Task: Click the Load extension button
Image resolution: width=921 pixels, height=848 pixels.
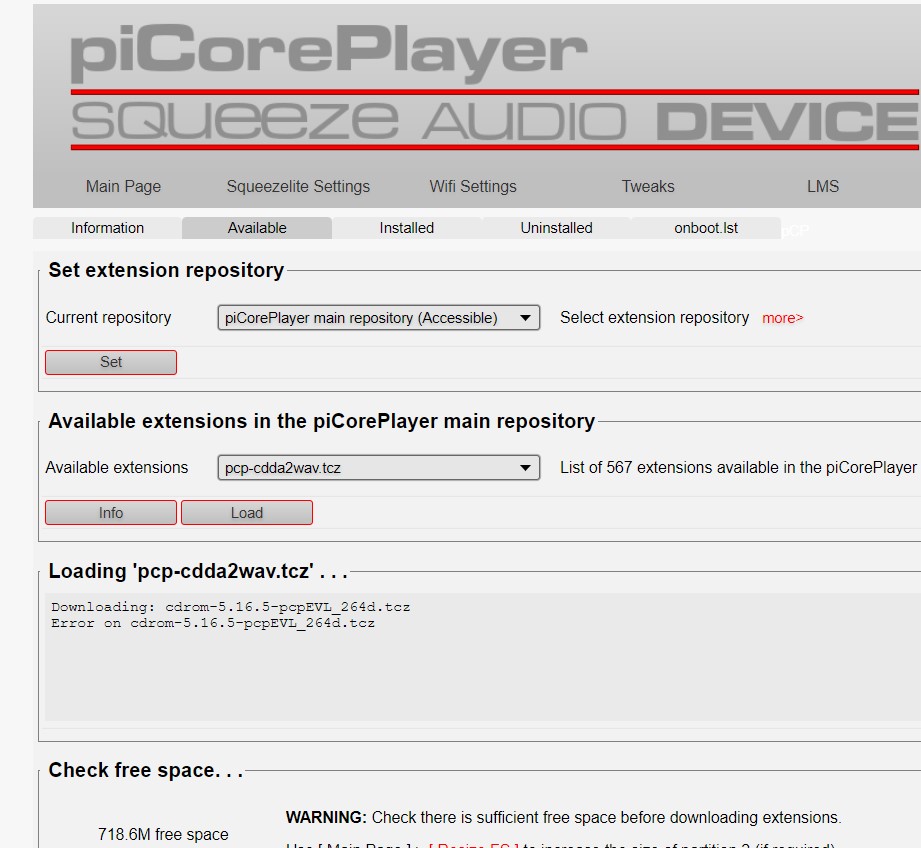Action: click(x=247, y=513)
